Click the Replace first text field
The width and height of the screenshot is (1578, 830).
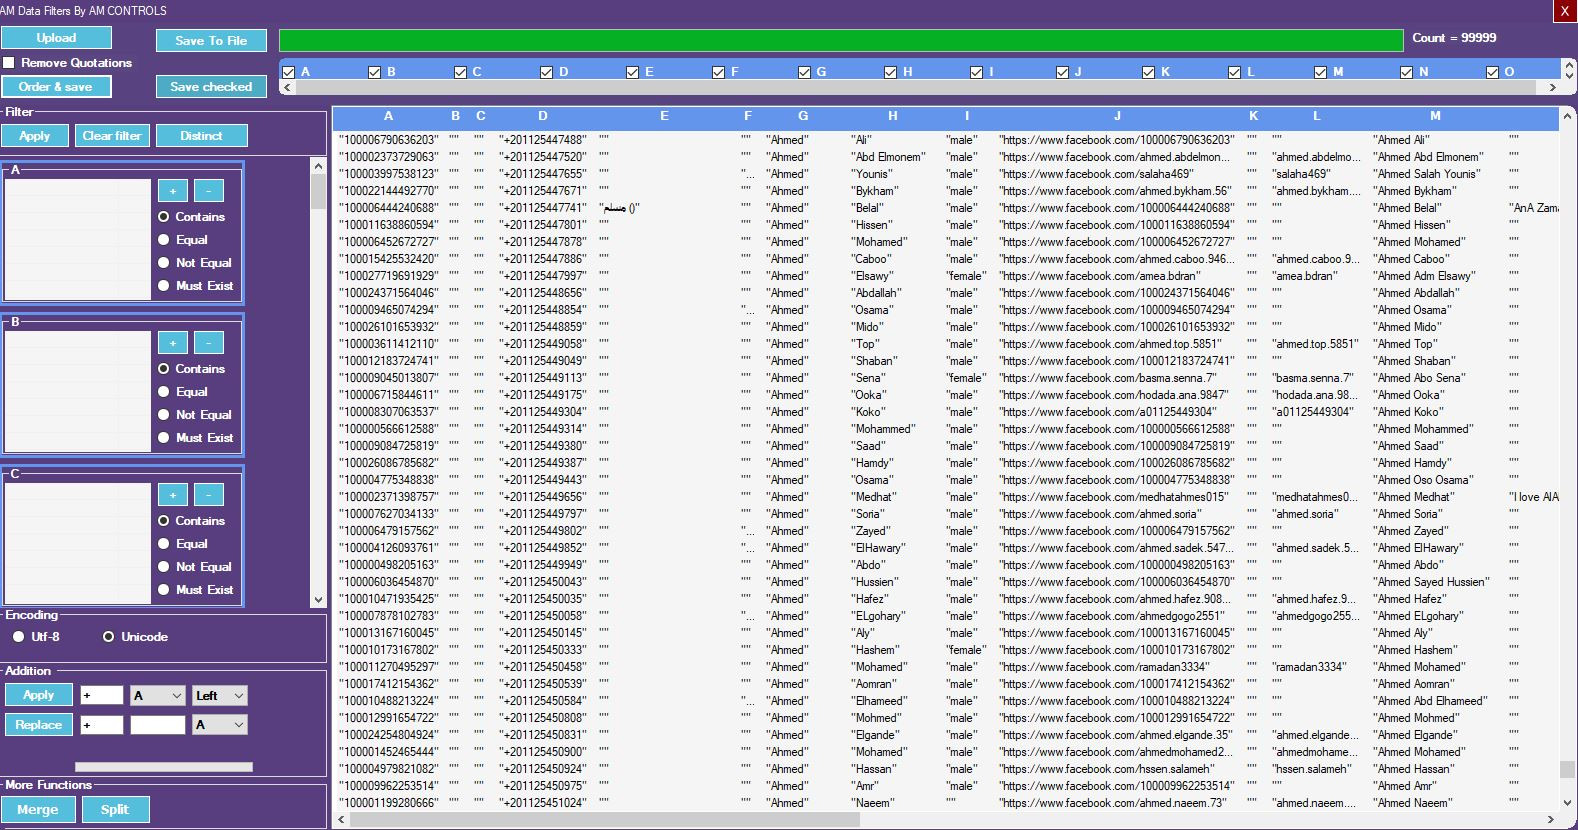pyautogui.click(x=102, y=725)
